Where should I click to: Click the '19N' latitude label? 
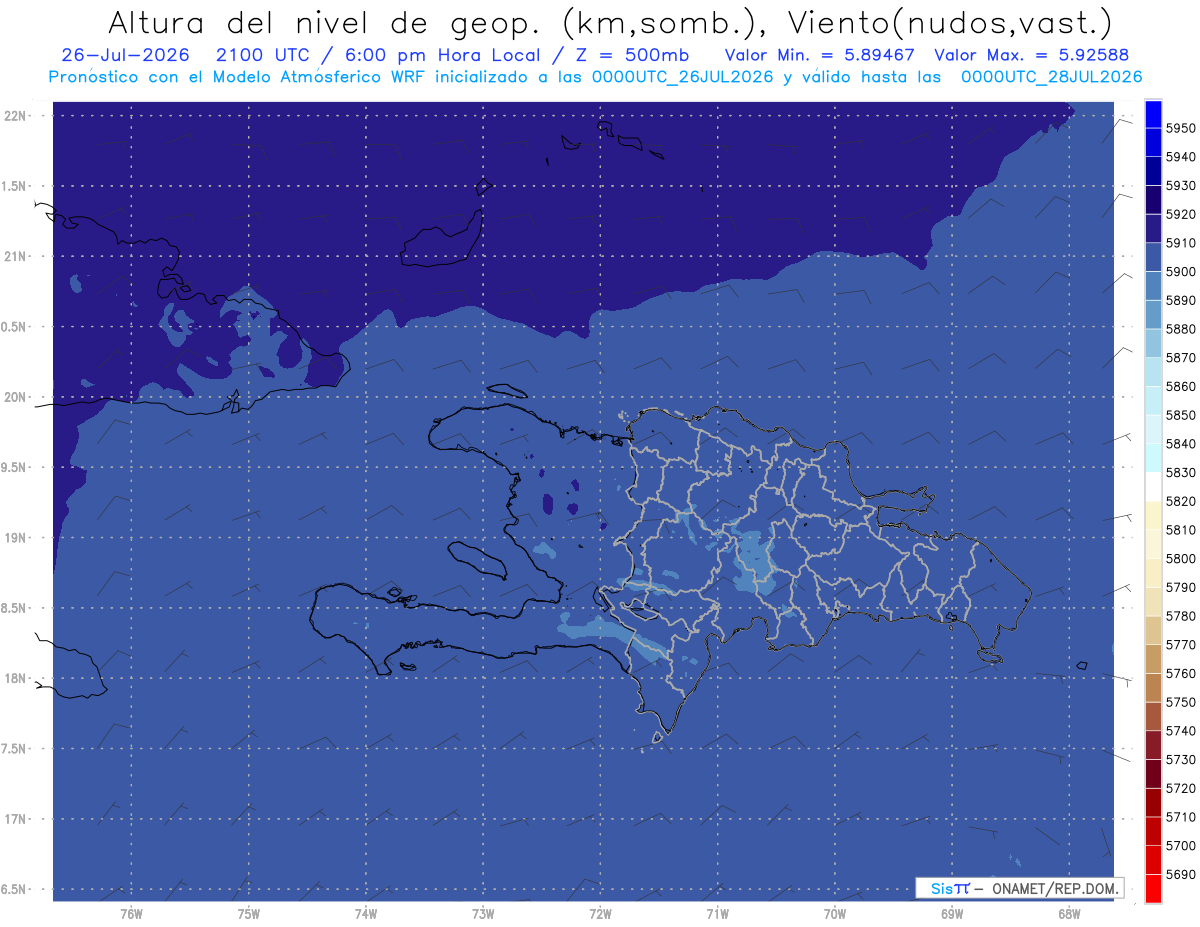[15, 537]
